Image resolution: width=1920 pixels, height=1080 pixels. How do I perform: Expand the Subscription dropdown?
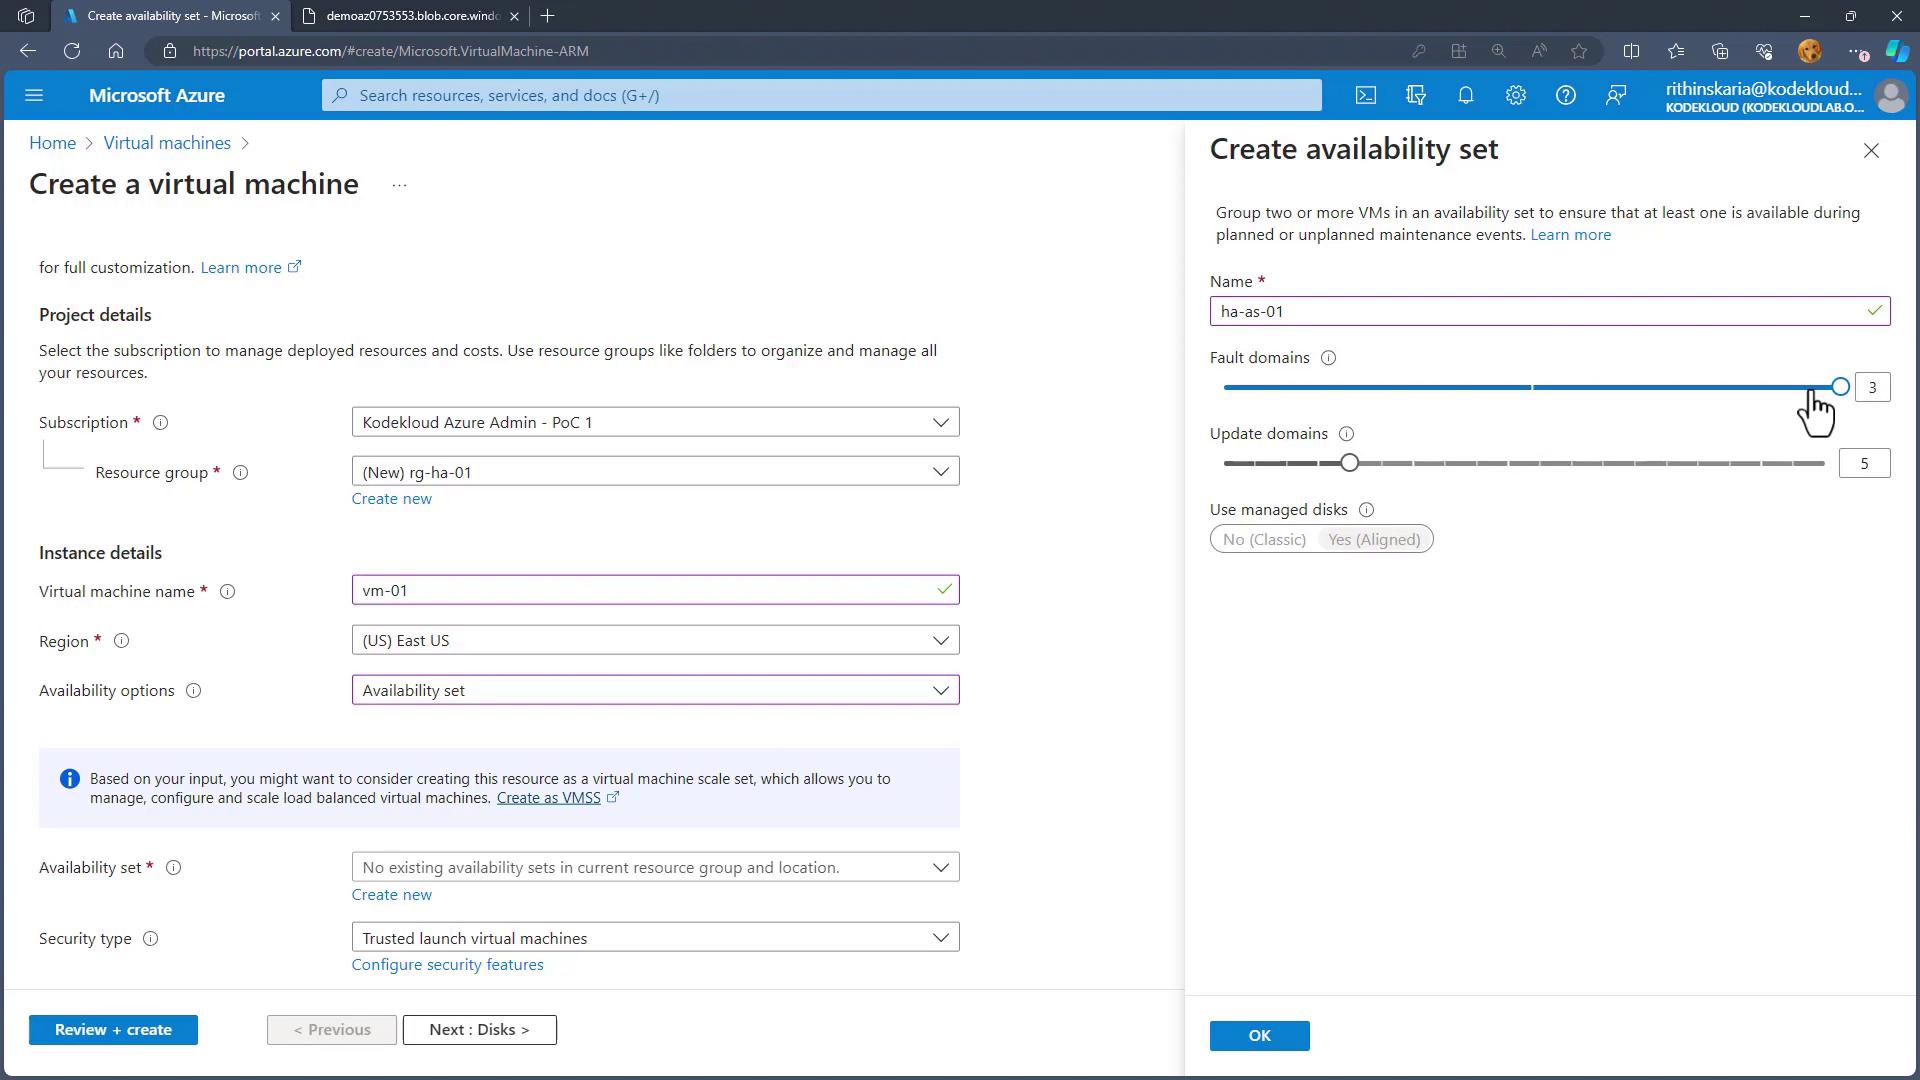click(x=655, y=422)
